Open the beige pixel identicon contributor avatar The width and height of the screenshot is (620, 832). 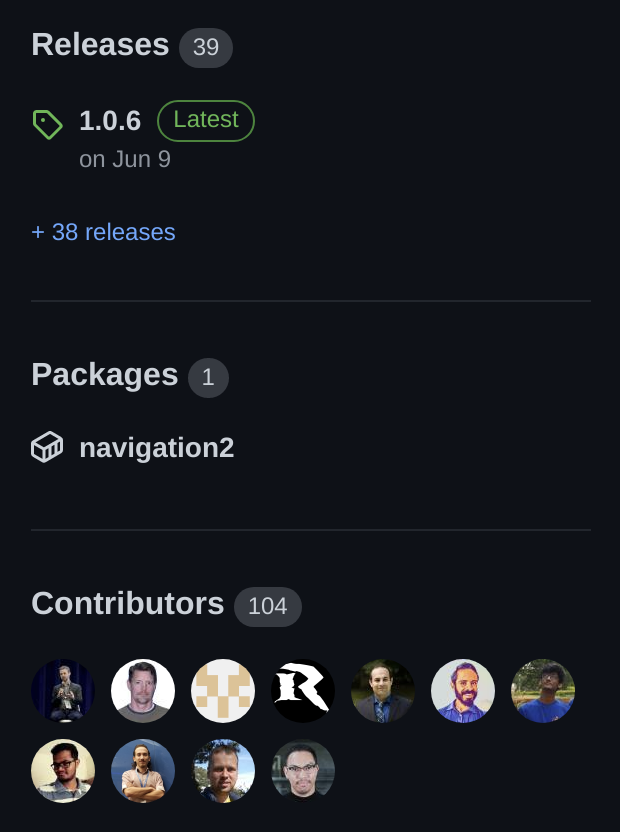[x=223, y=691]
